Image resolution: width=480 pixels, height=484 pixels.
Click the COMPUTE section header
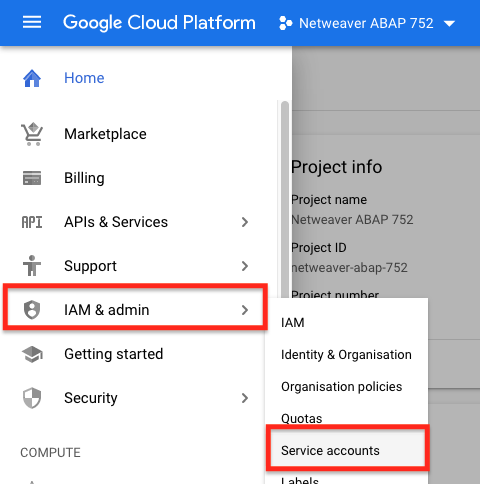pyautogui.click(x=50, y=453)
